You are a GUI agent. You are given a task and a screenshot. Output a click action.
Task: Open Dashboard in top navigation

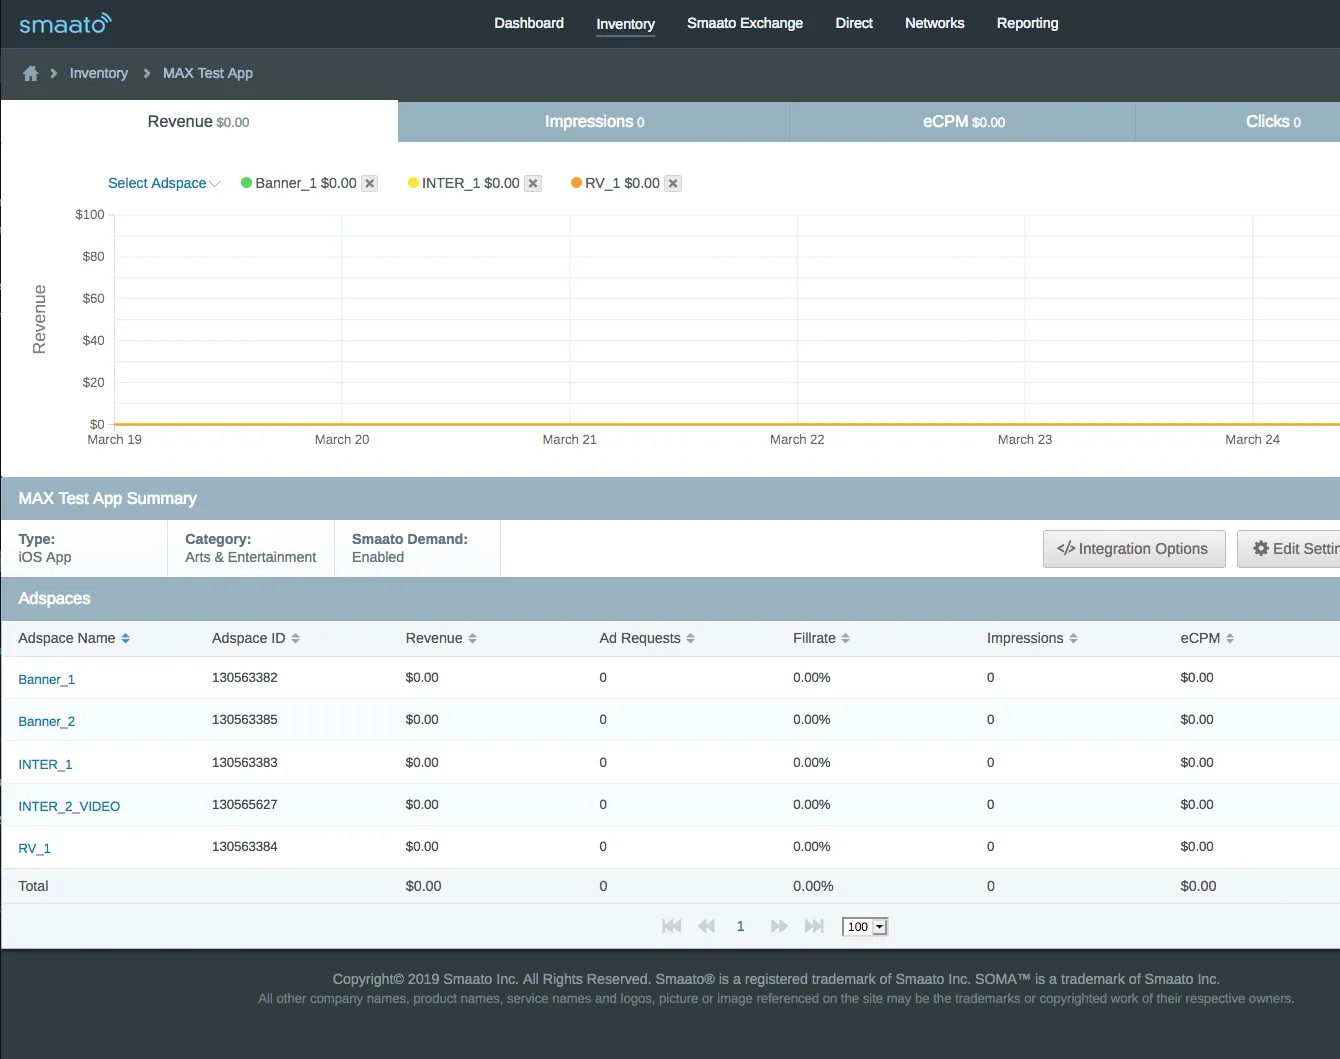(529, 23)
